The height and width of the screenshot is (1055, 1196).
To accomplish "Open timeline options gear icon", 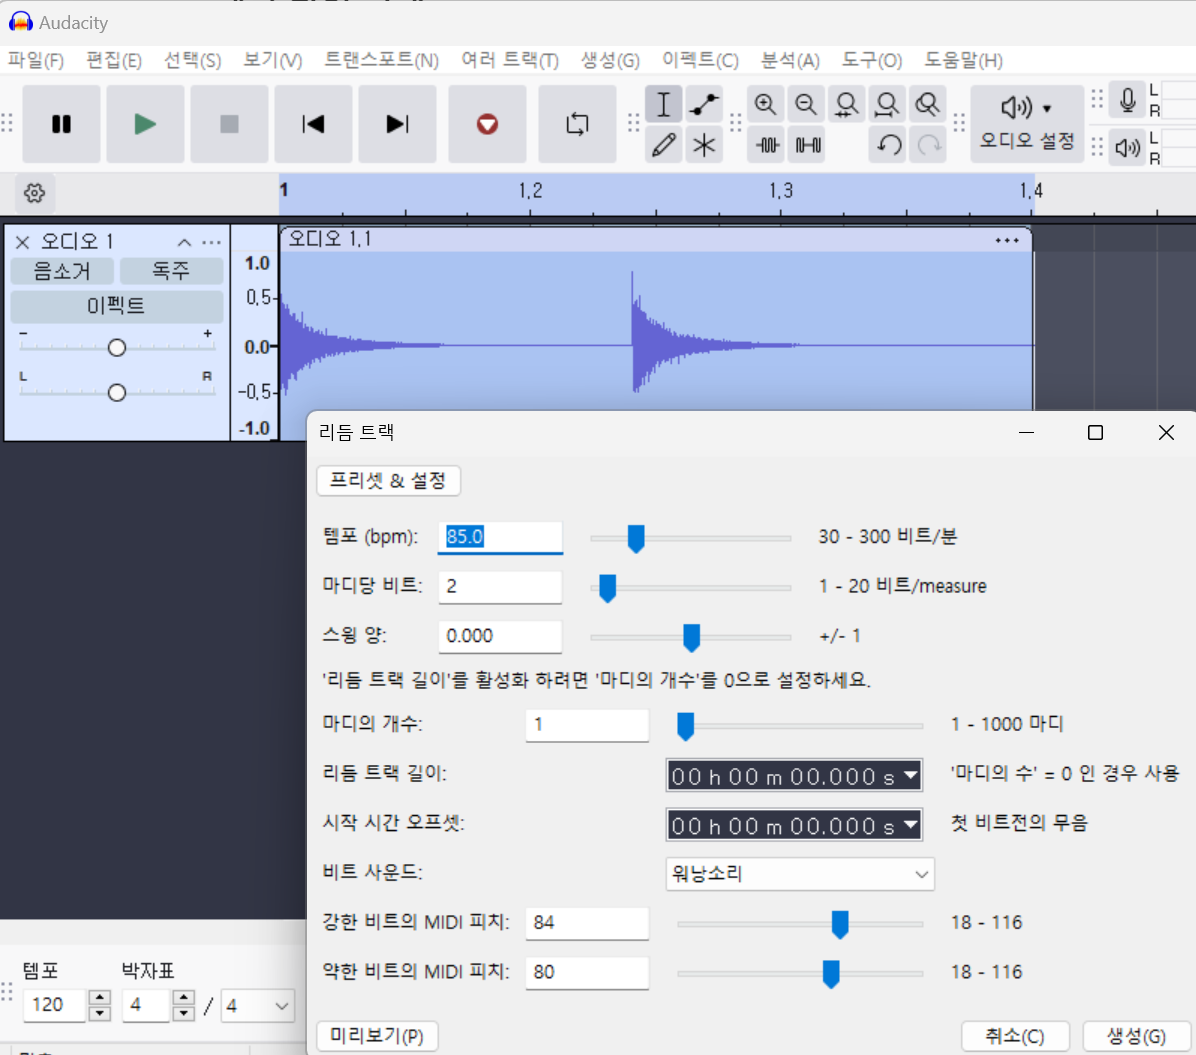I will pos(34,193).
